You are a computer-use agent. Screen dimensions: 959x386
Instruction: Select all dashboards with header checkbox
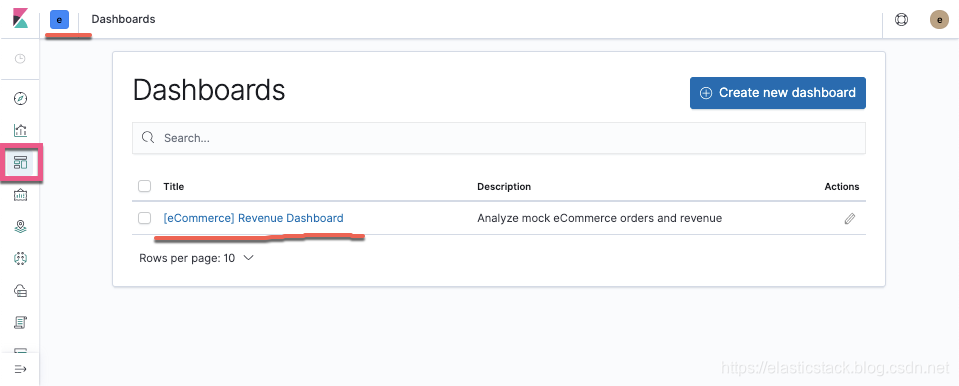pyautogui.click(x=144, y=186)
